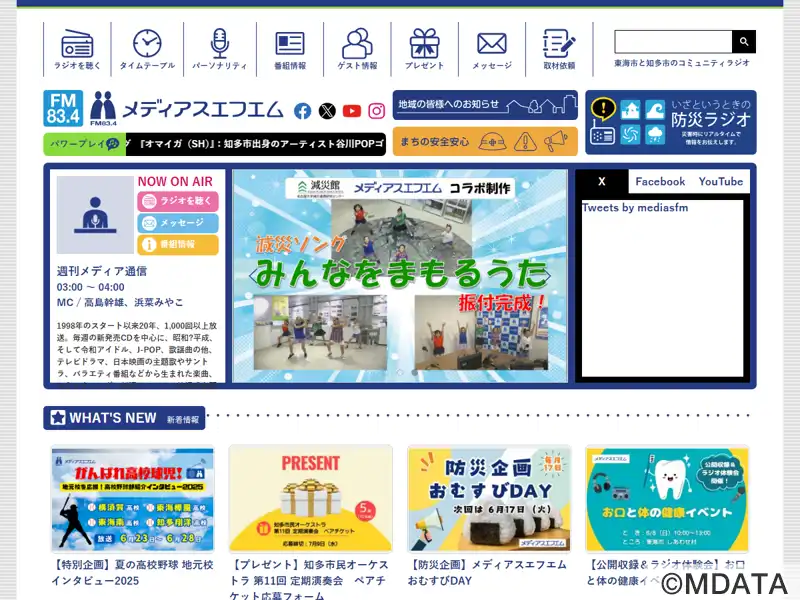
Task: Open the メッセージ envelope icon
Action: tap(492, 50)
